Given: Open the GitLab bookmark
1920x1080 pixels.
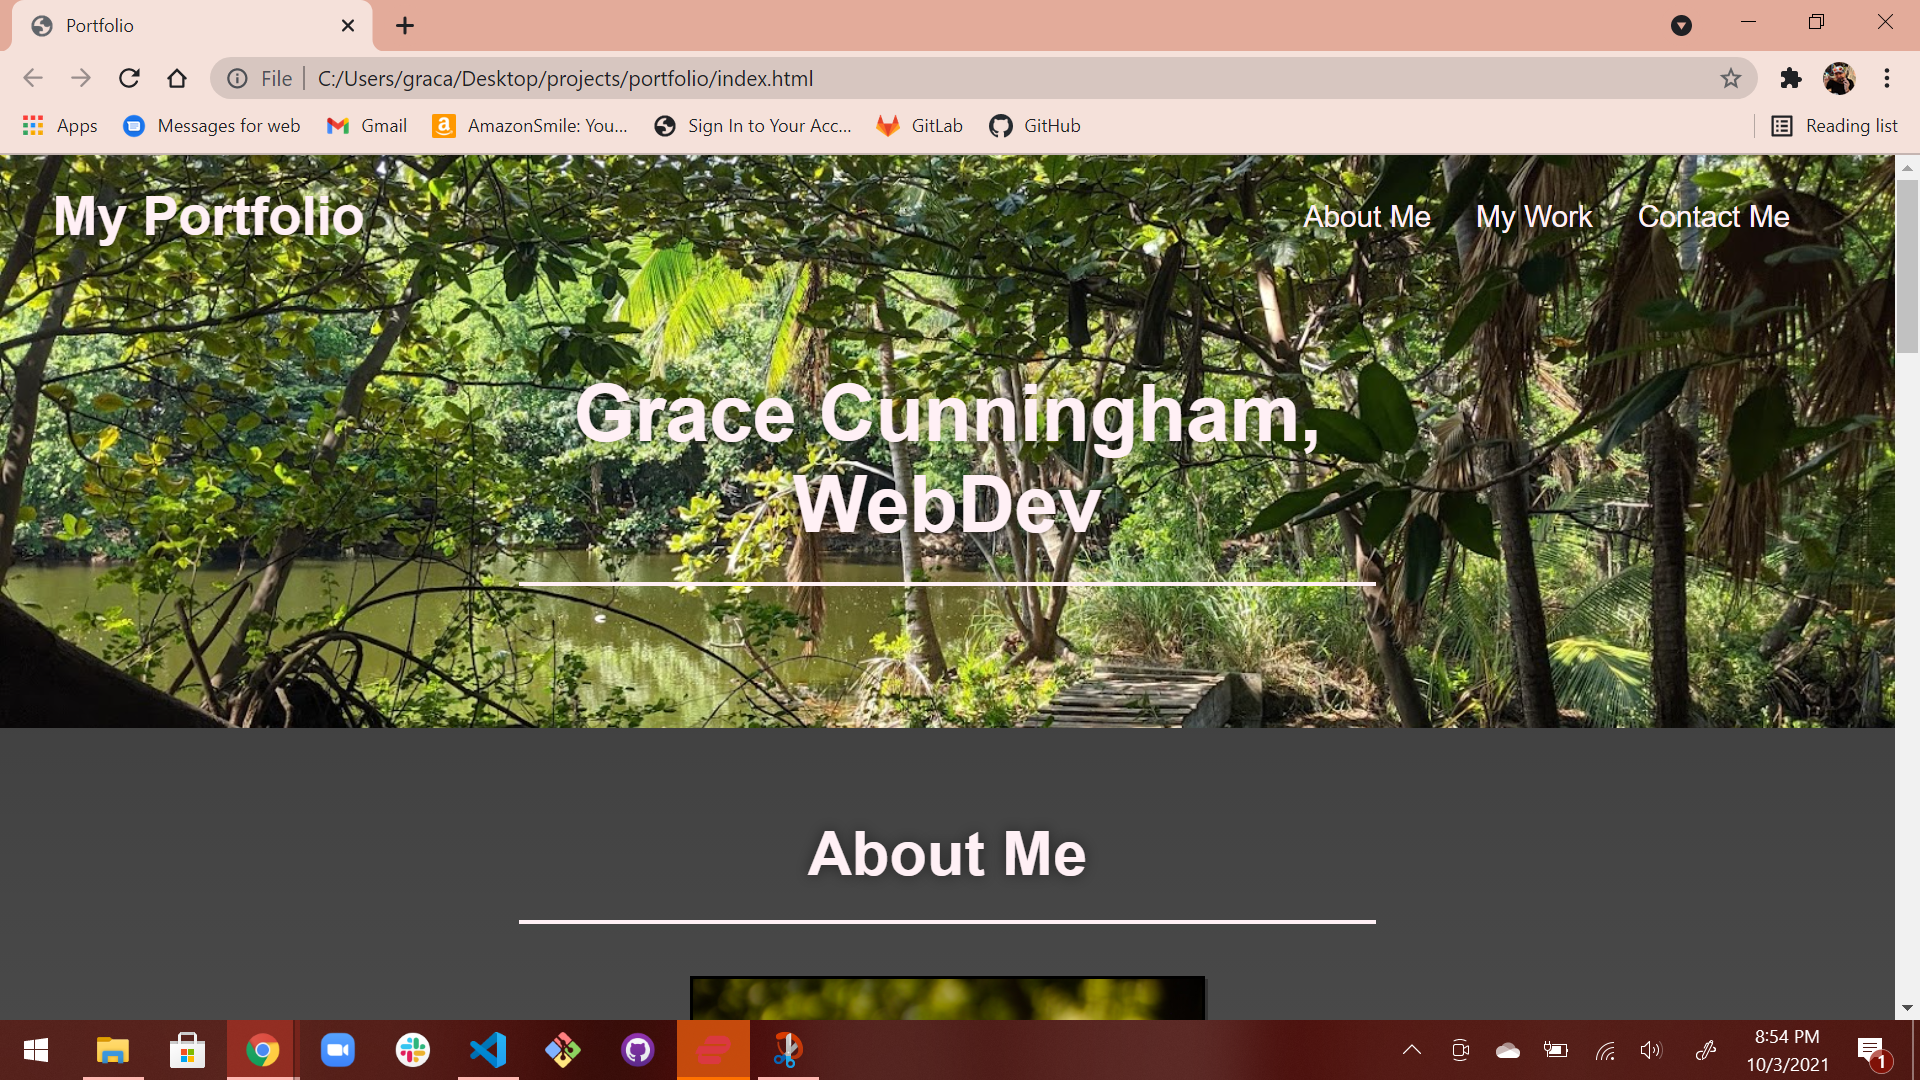Looking at the screenshot, I should pos(919,126).
